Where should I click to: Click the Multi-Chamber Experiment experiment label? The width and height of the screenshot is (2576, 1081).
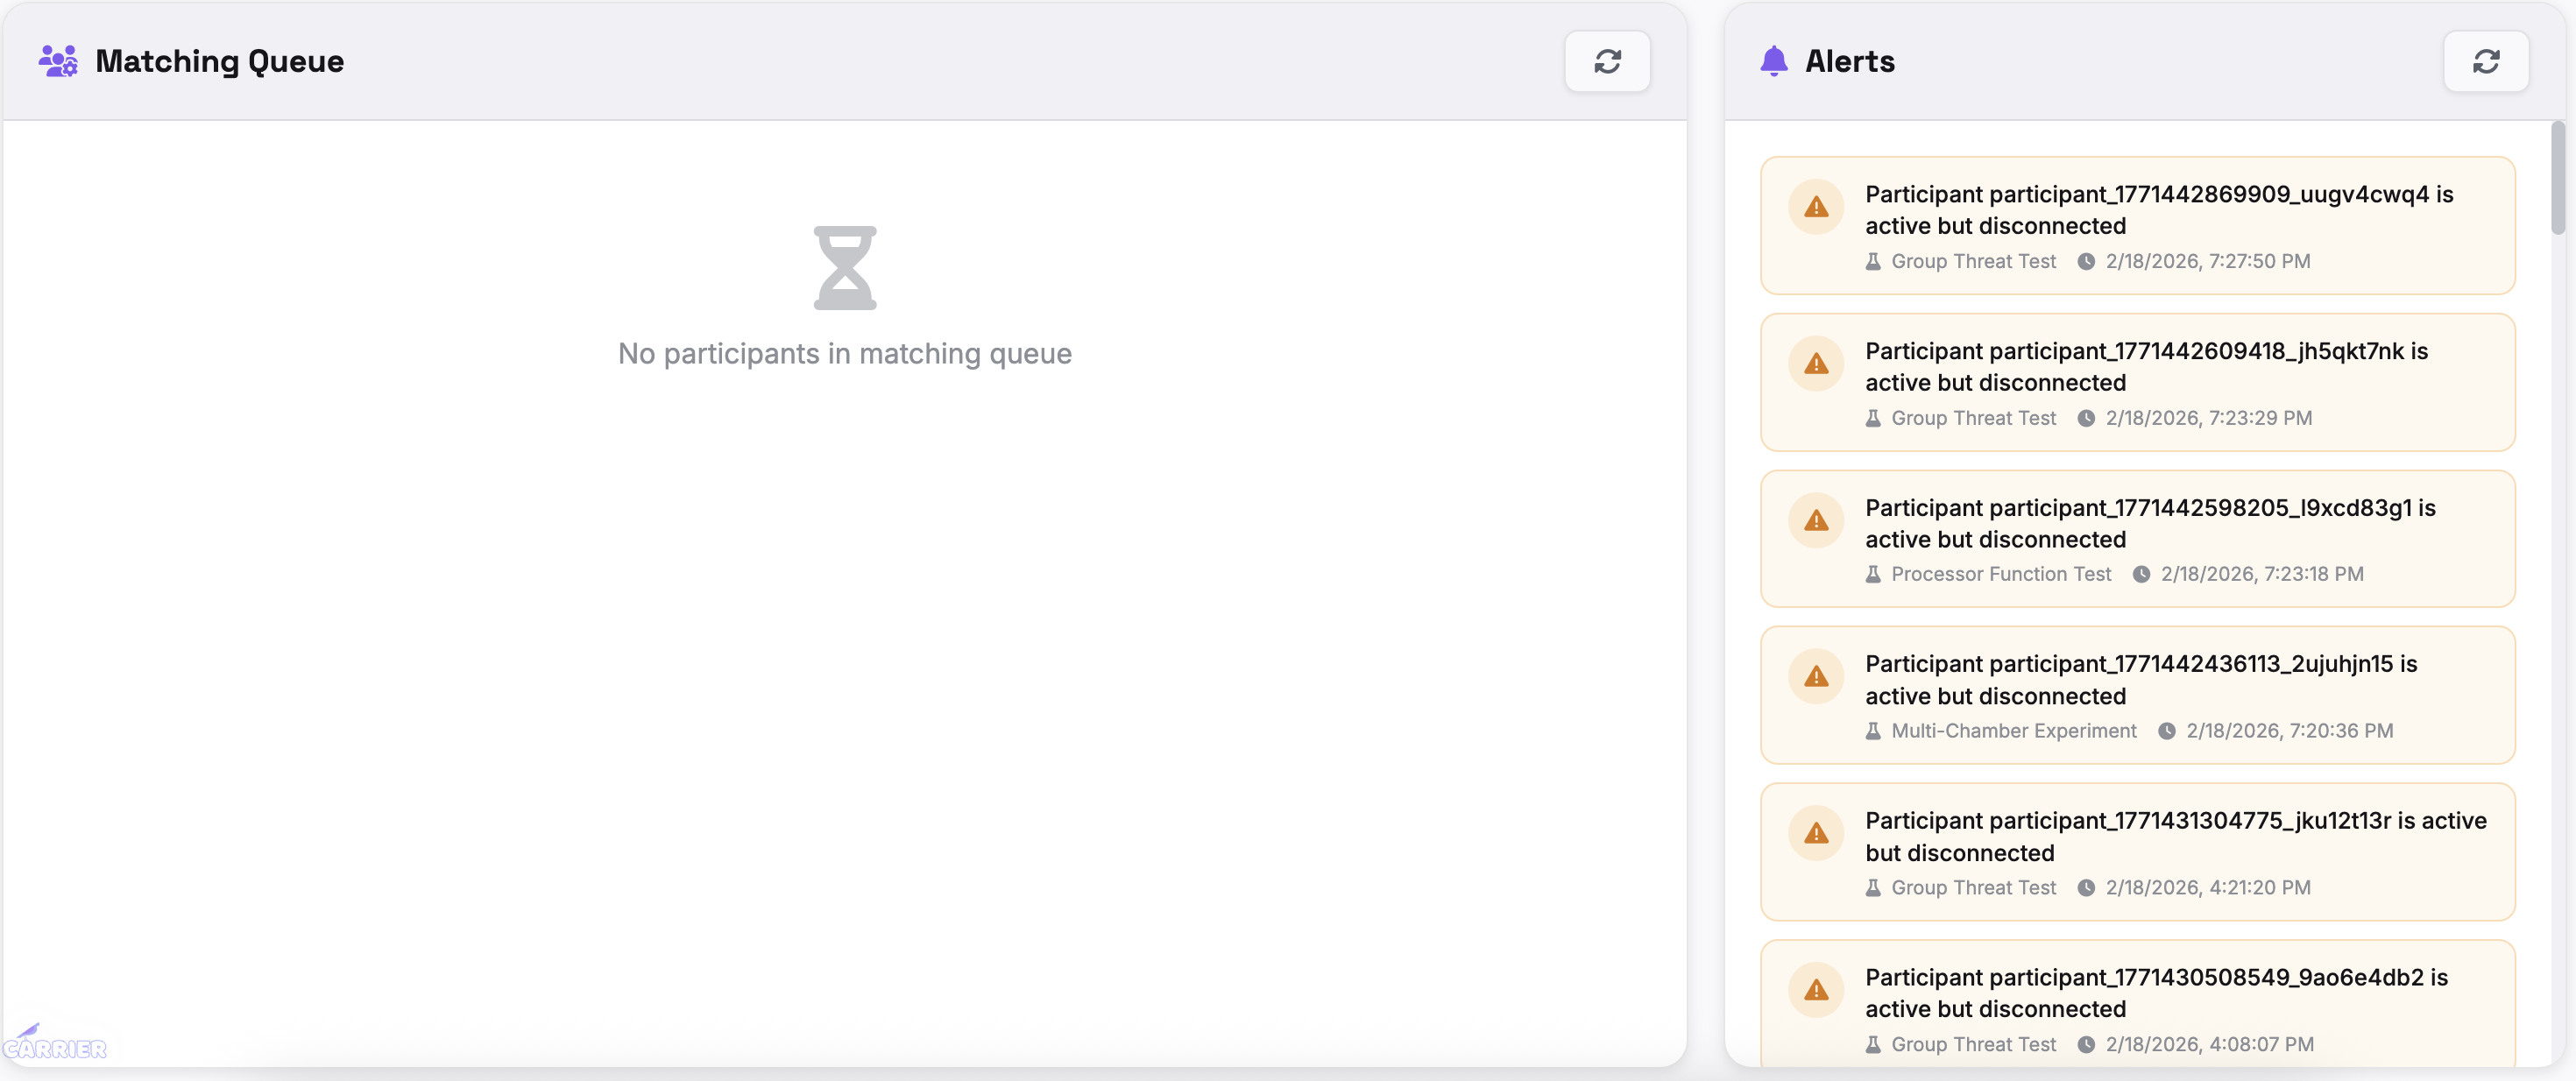click(2013, 730)
